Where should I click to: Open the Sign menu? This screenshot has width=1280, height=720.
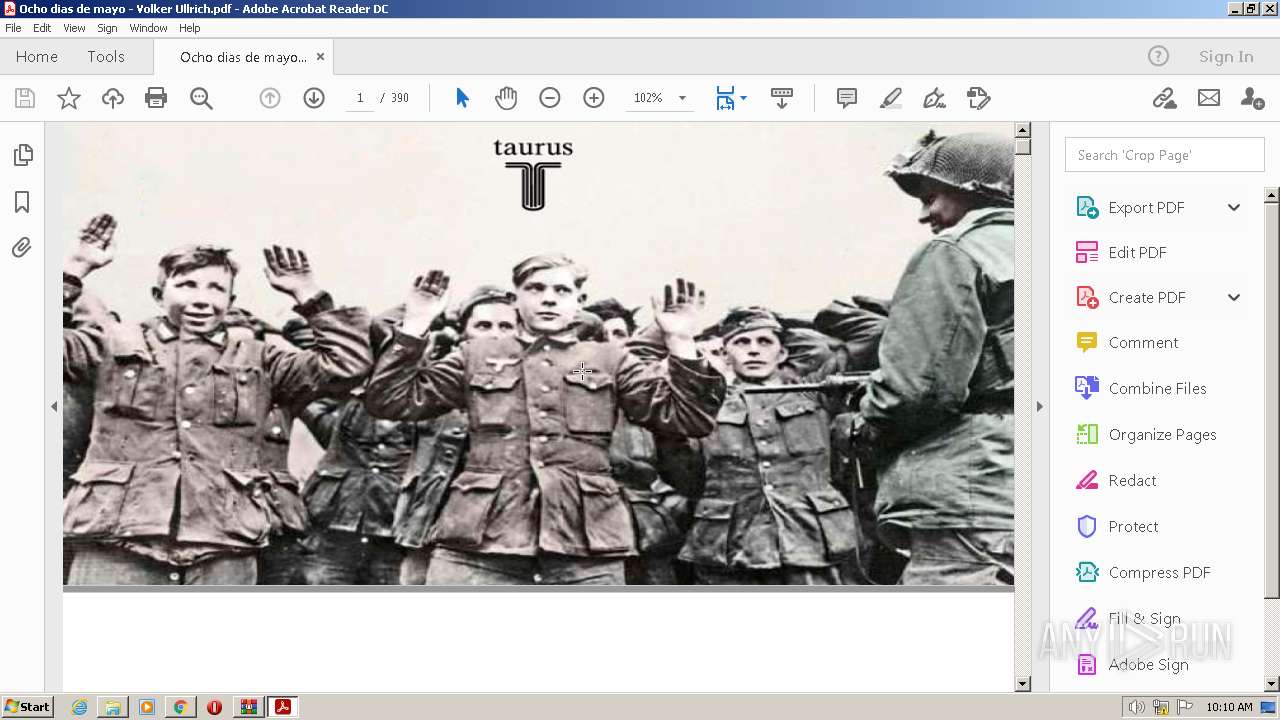pyautogui.click(x=107, y=28)
